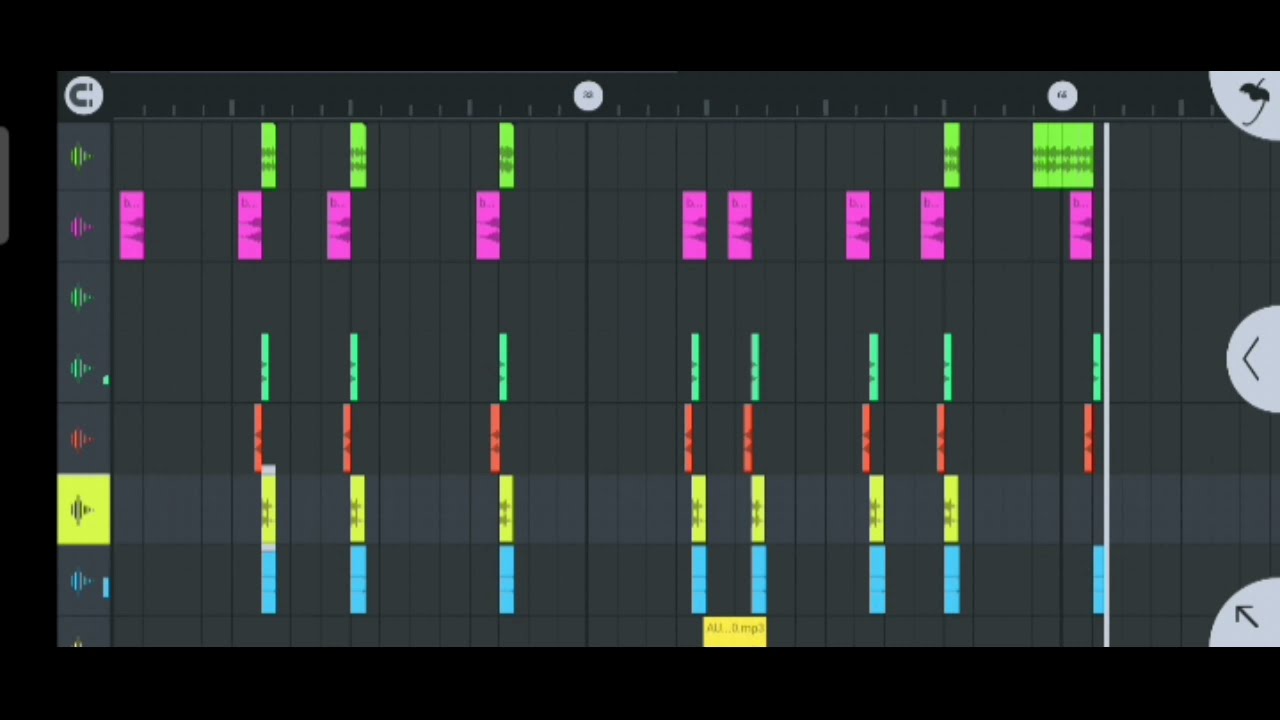
Task: Select the wide lime green audio clip
Action: point(1063,156)
